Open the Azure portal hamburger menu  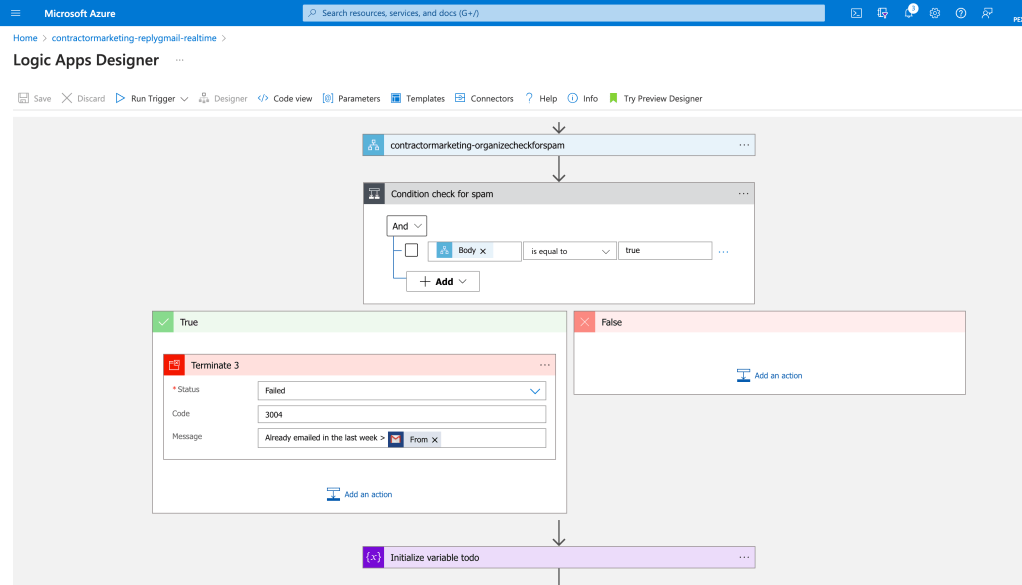pyautogui.click(x=16, y=13)
